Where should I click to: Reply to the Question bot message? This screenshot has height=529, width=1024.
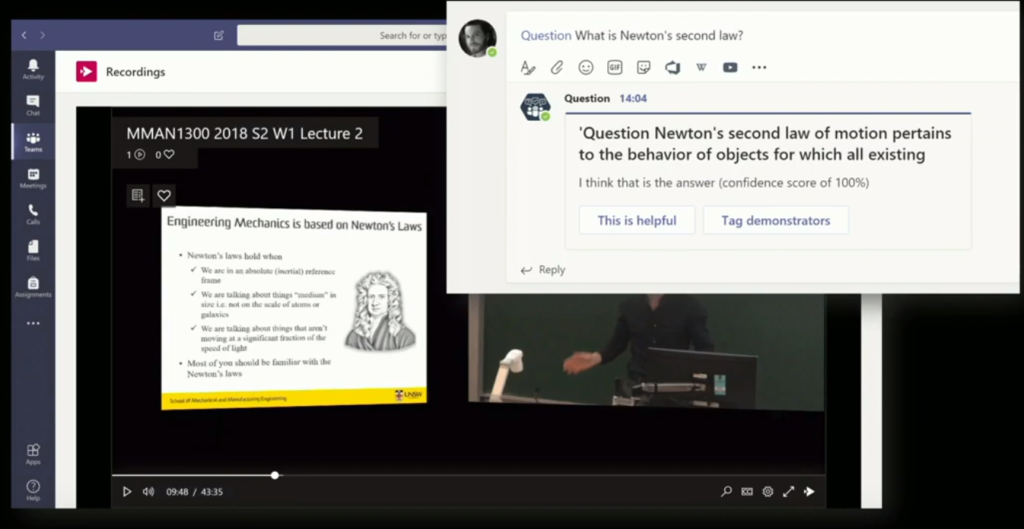[x=543, y=270]
